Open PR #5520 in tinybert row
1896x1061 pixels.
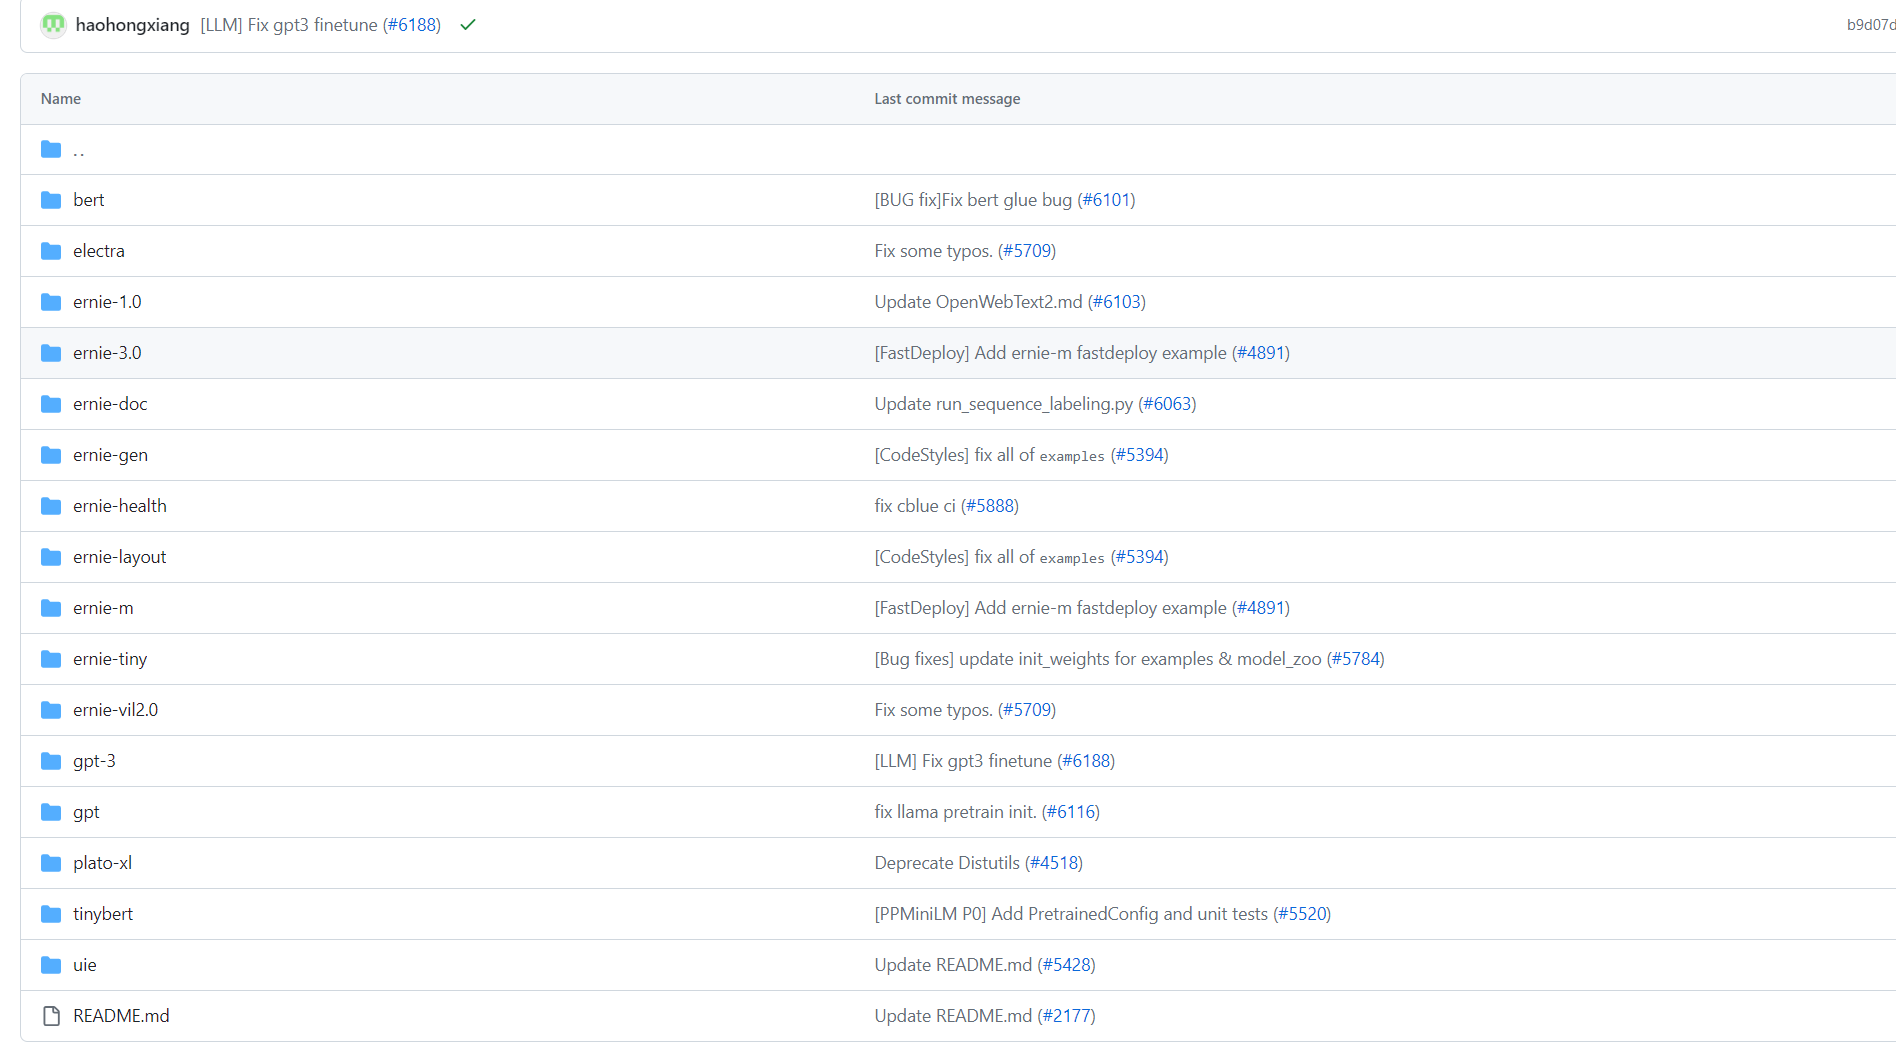click(1302, 914)
